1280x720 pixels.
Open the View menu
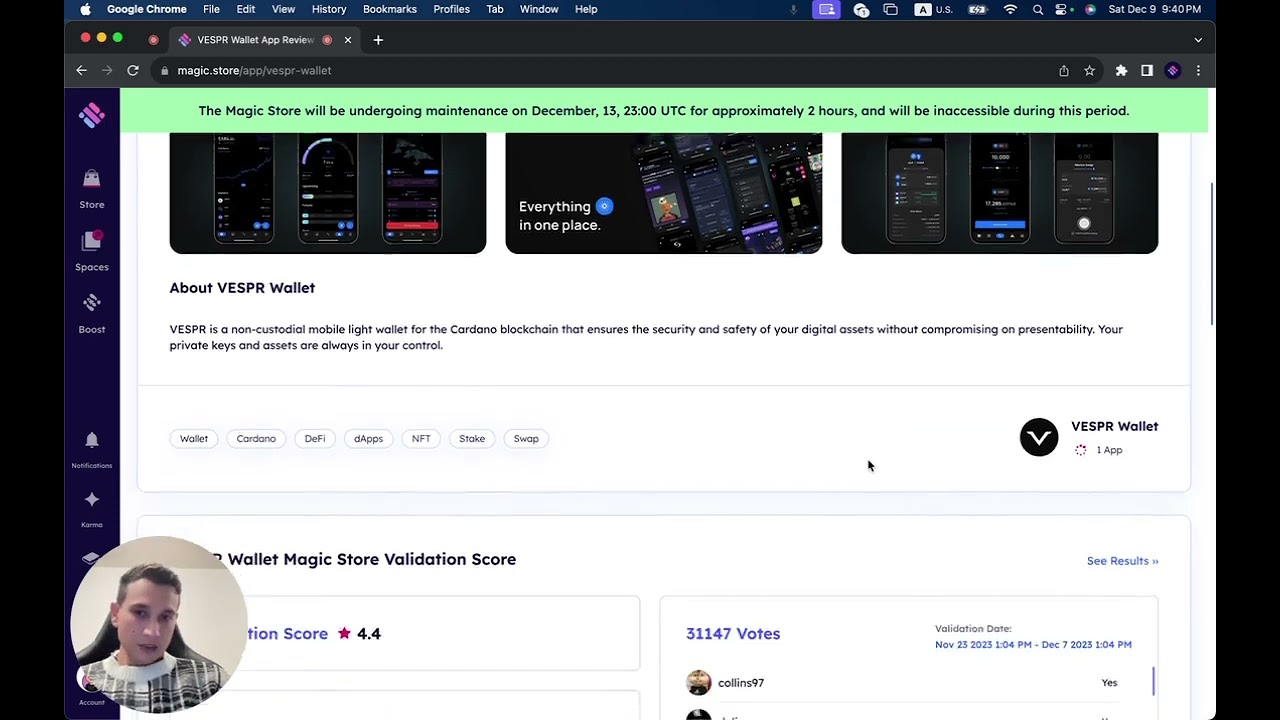(283, 9)
